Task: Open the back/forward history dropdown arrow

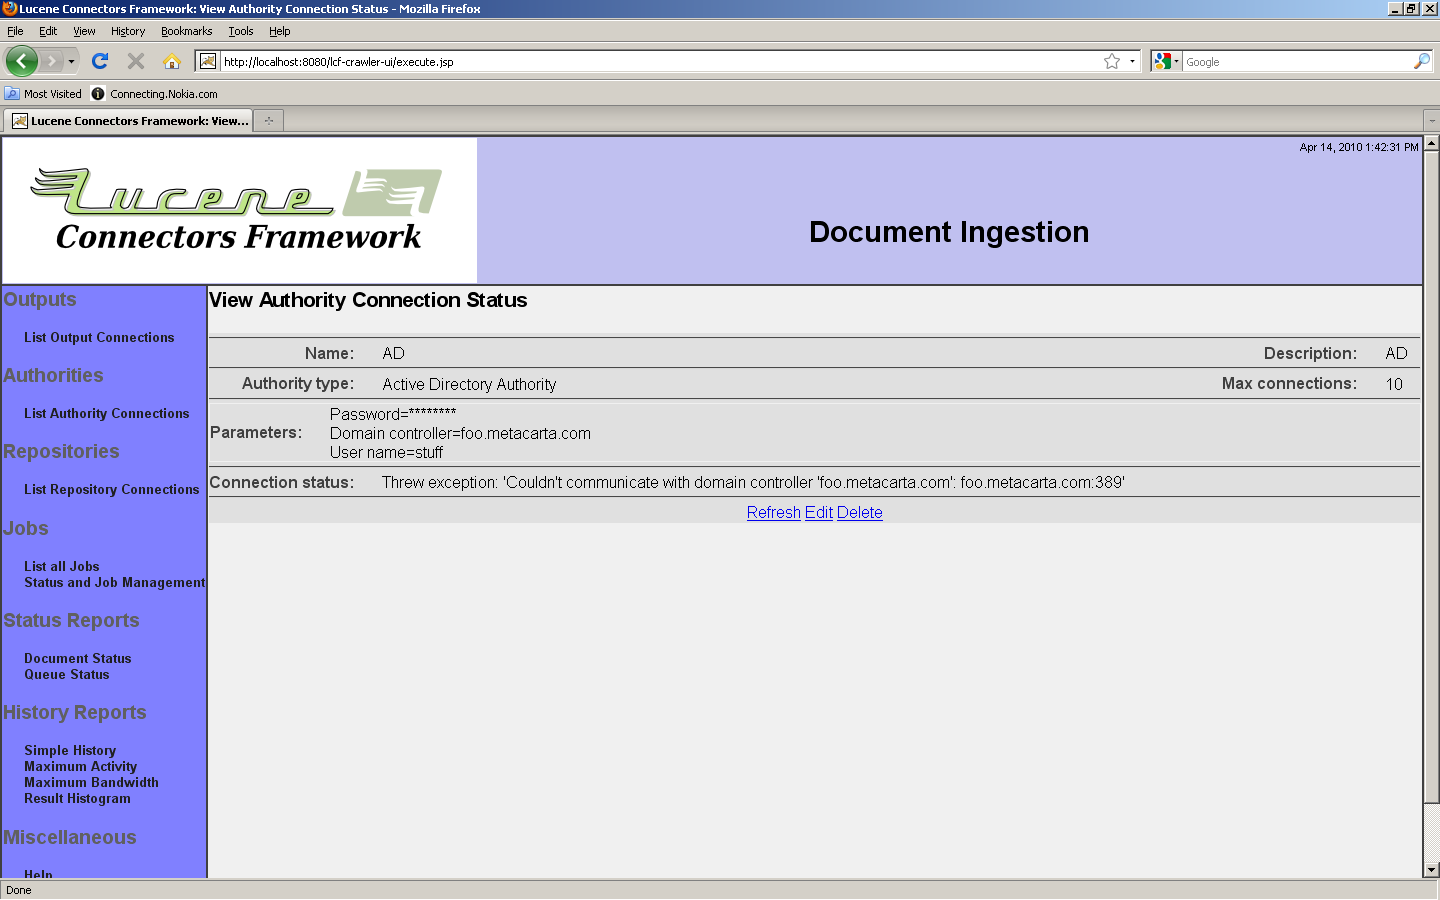Action: 71,61
